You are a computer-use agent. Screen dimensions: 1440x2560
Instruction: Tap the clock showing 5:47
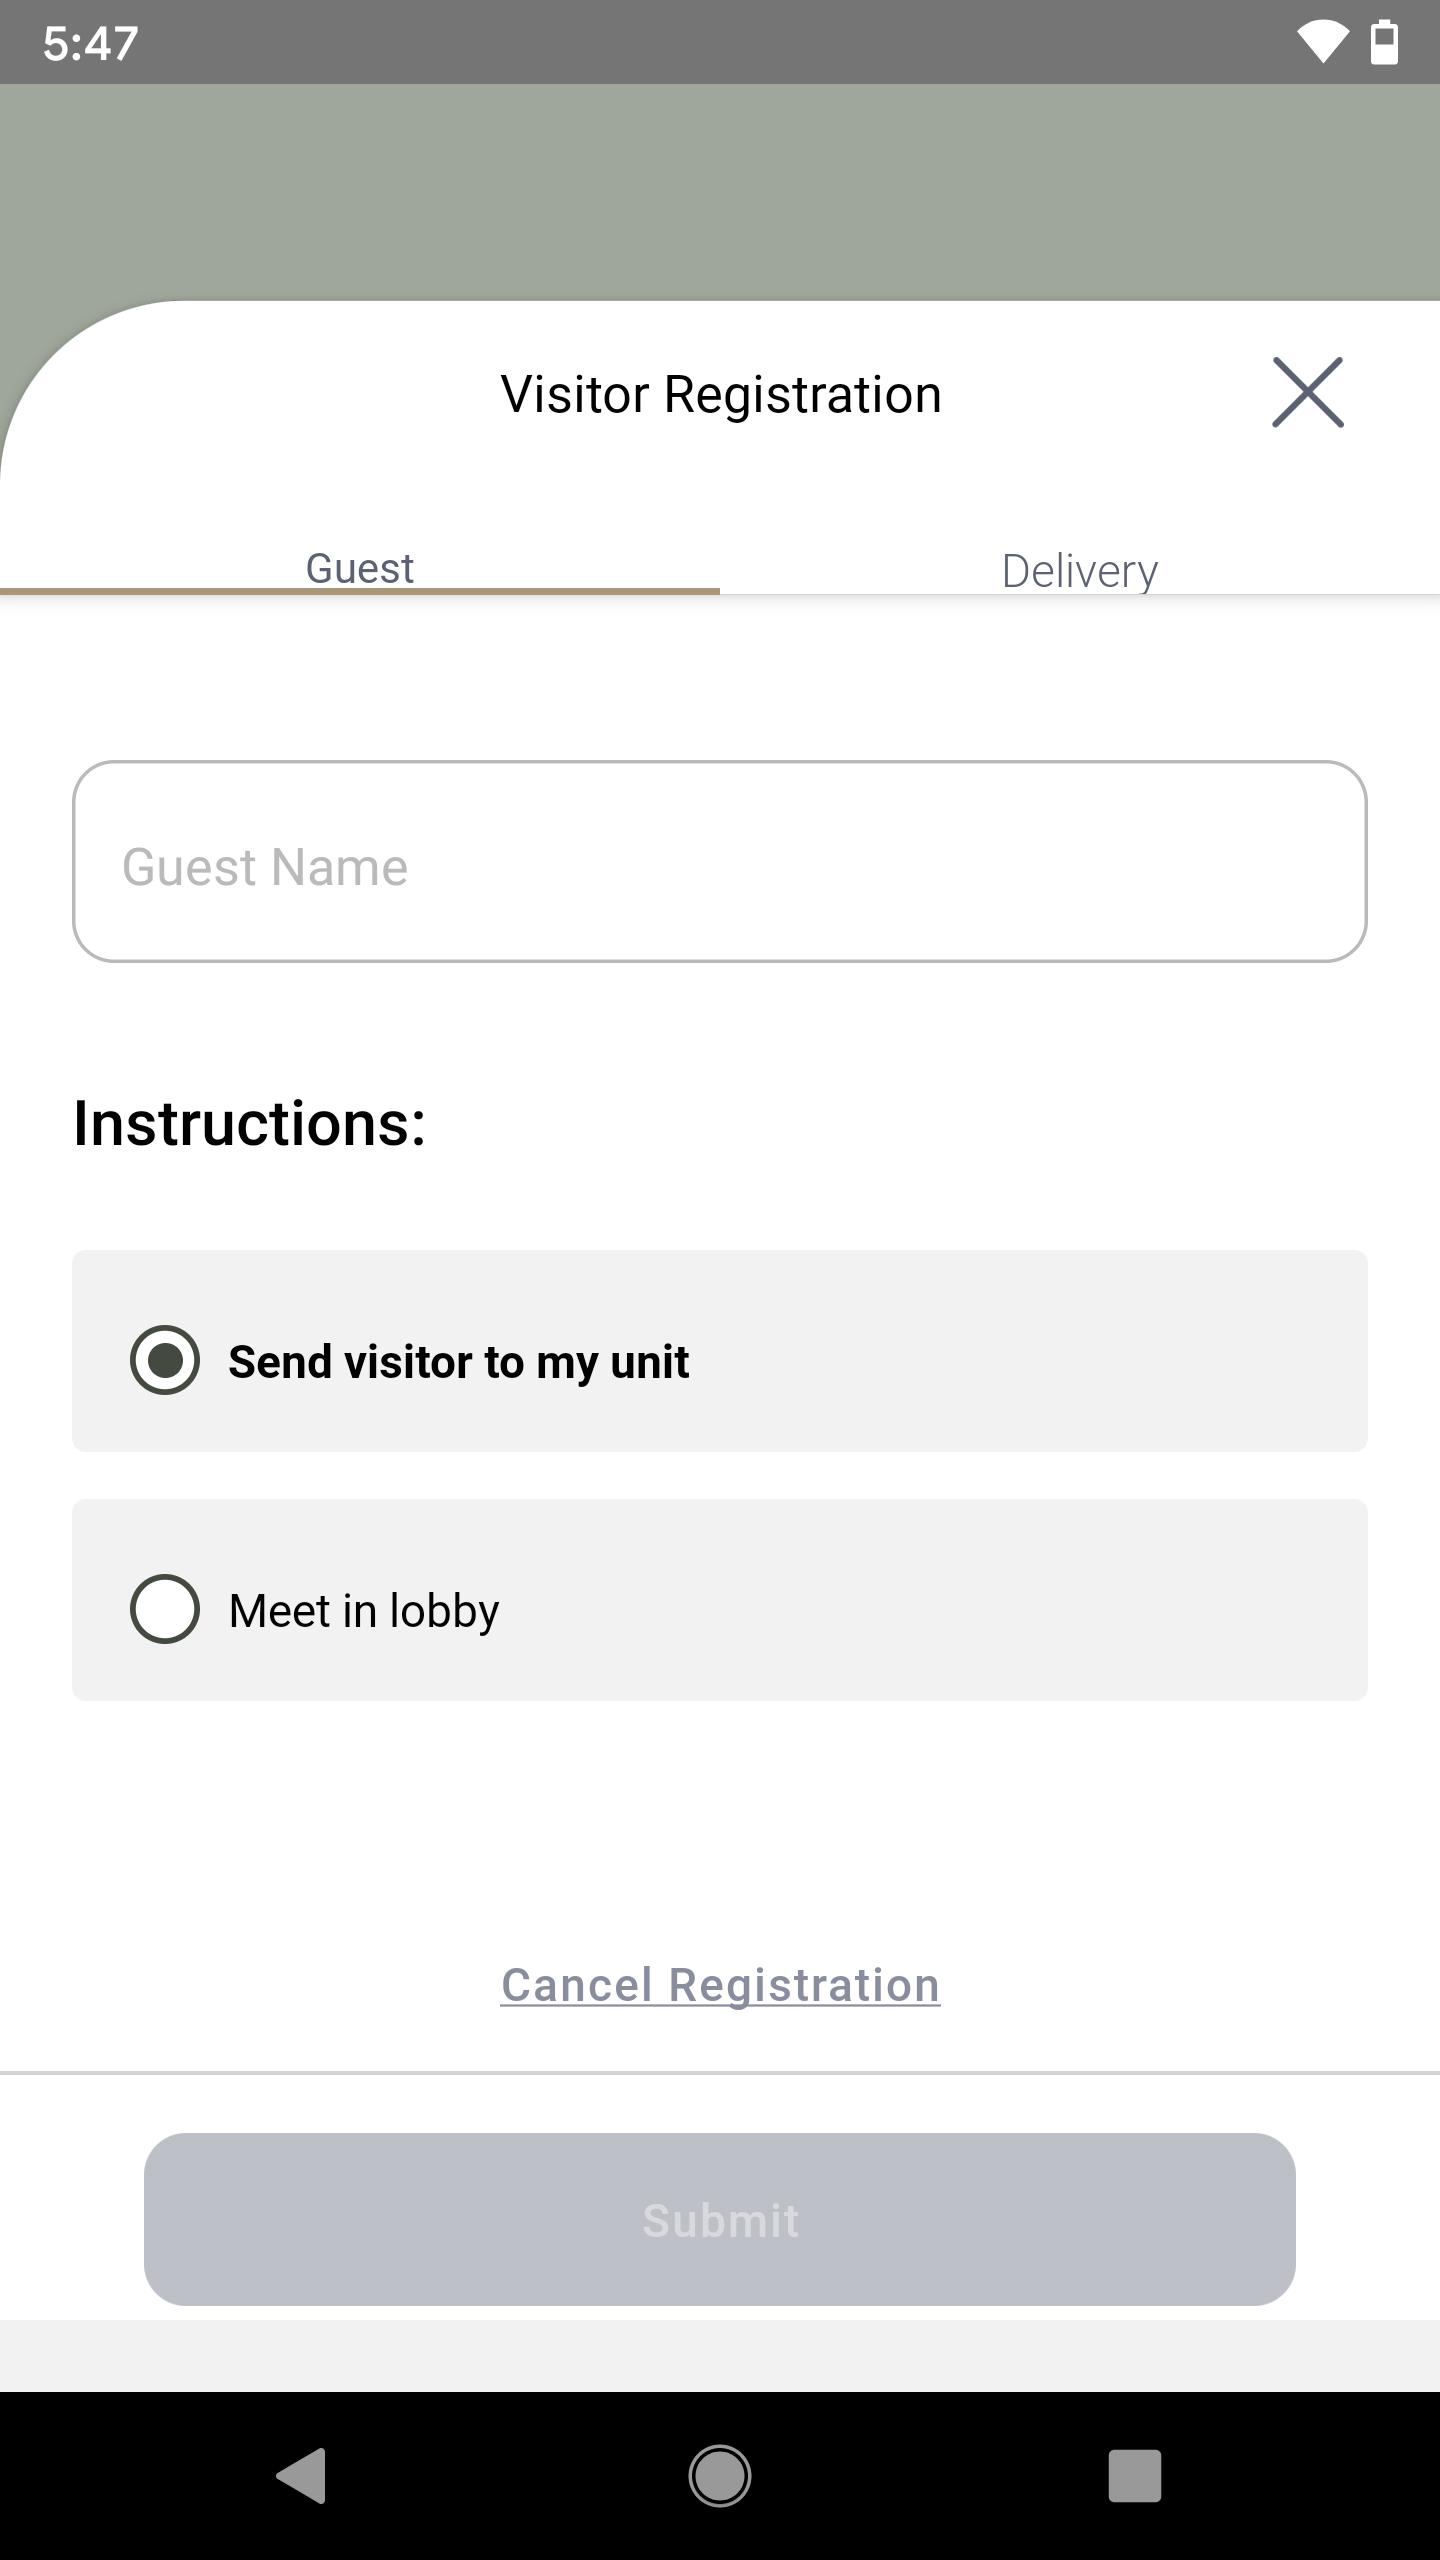point(90,44)
